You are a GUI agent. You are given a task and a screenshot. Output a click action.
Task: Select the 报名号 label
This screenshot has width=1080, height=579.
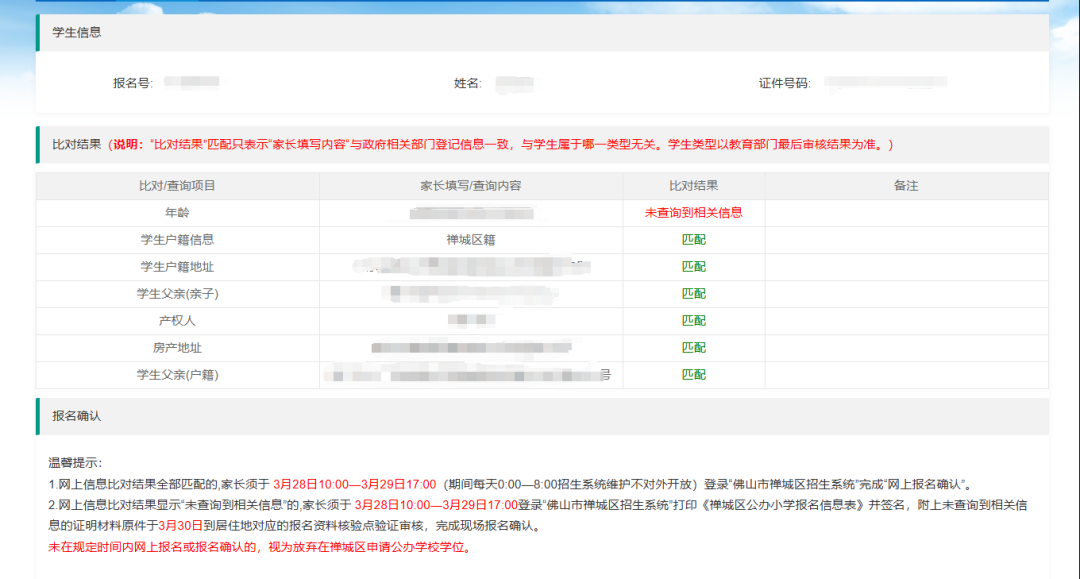(133, 83)
